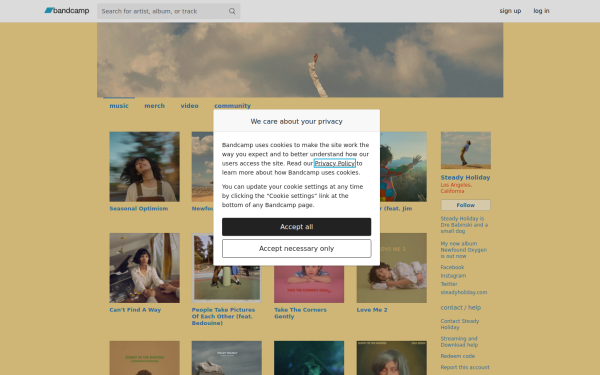Open the Twitter link
The height and width of the screenshot is (375, 600).
(449, 284)
